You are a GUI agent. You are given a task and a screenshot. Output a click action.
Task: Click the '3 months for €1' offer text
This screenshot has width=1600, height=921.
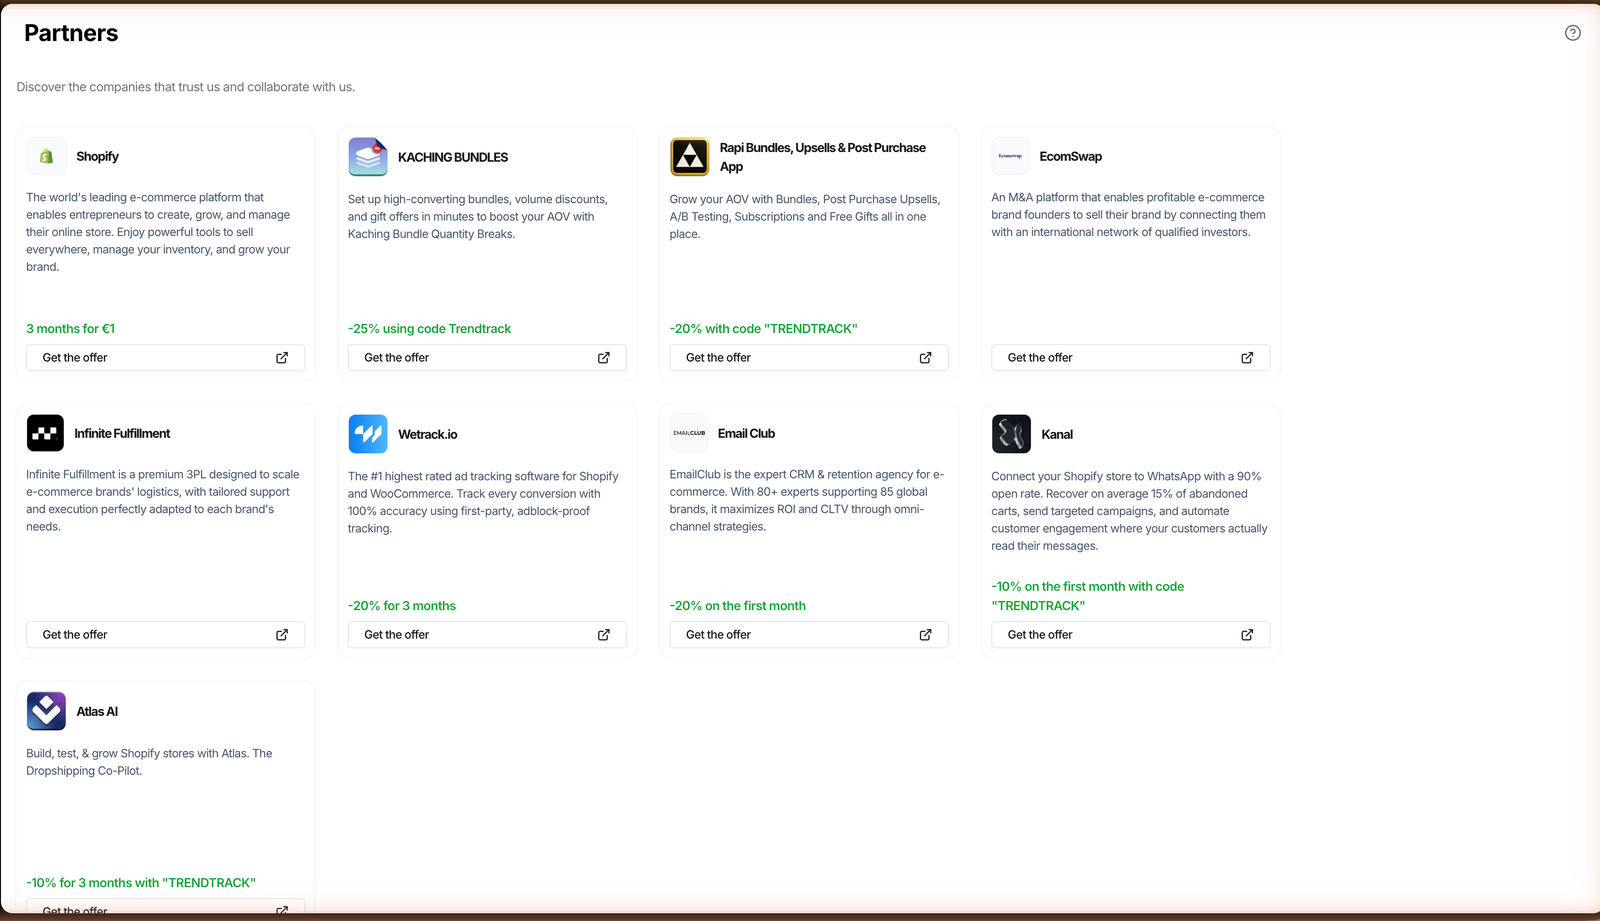click(x=71, y=329)
